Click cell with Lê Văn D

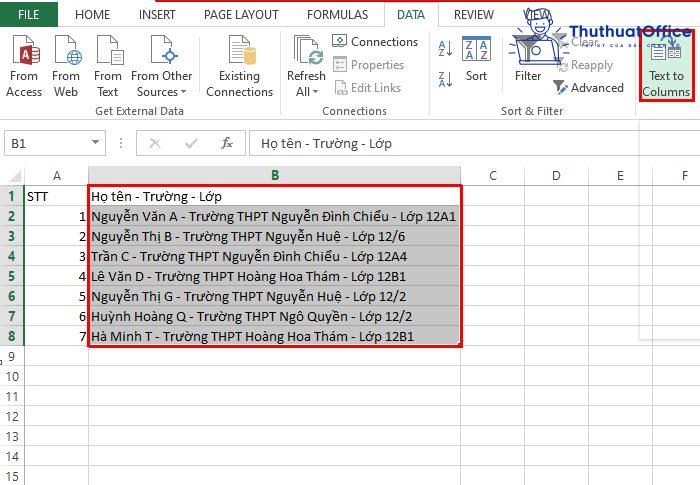[275, 276]
